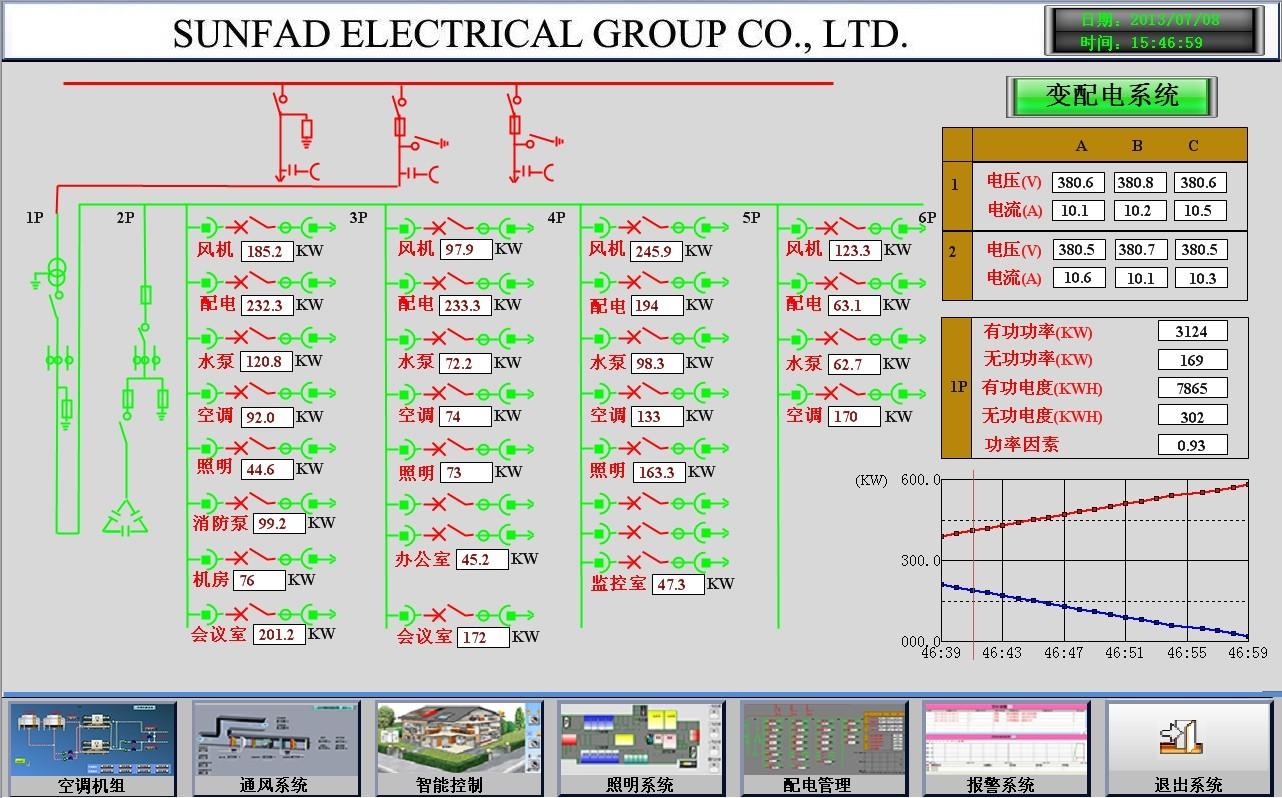Select the 5P 风机 value 245.9
The width and height of the screenshot is (1282, 798).
657,251
